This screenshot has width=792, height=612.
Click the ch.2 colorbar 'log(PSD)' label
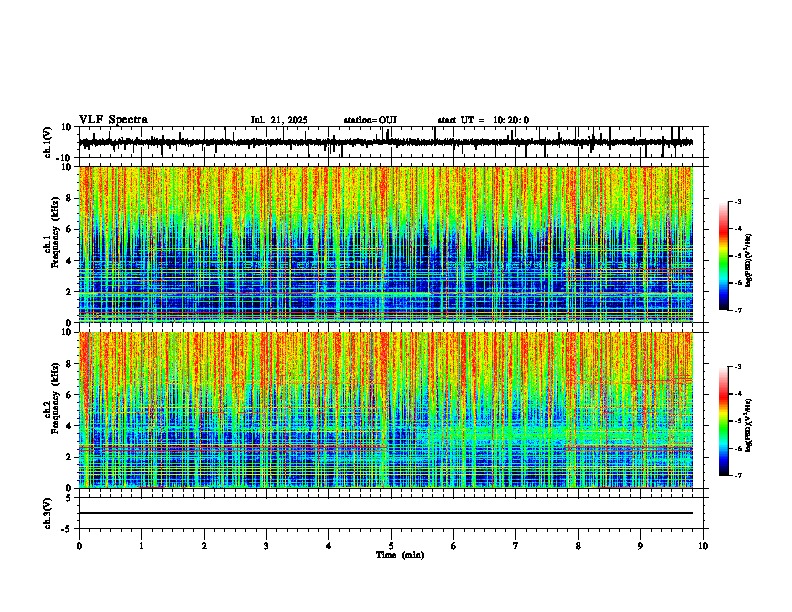click(x=749, y=425)
